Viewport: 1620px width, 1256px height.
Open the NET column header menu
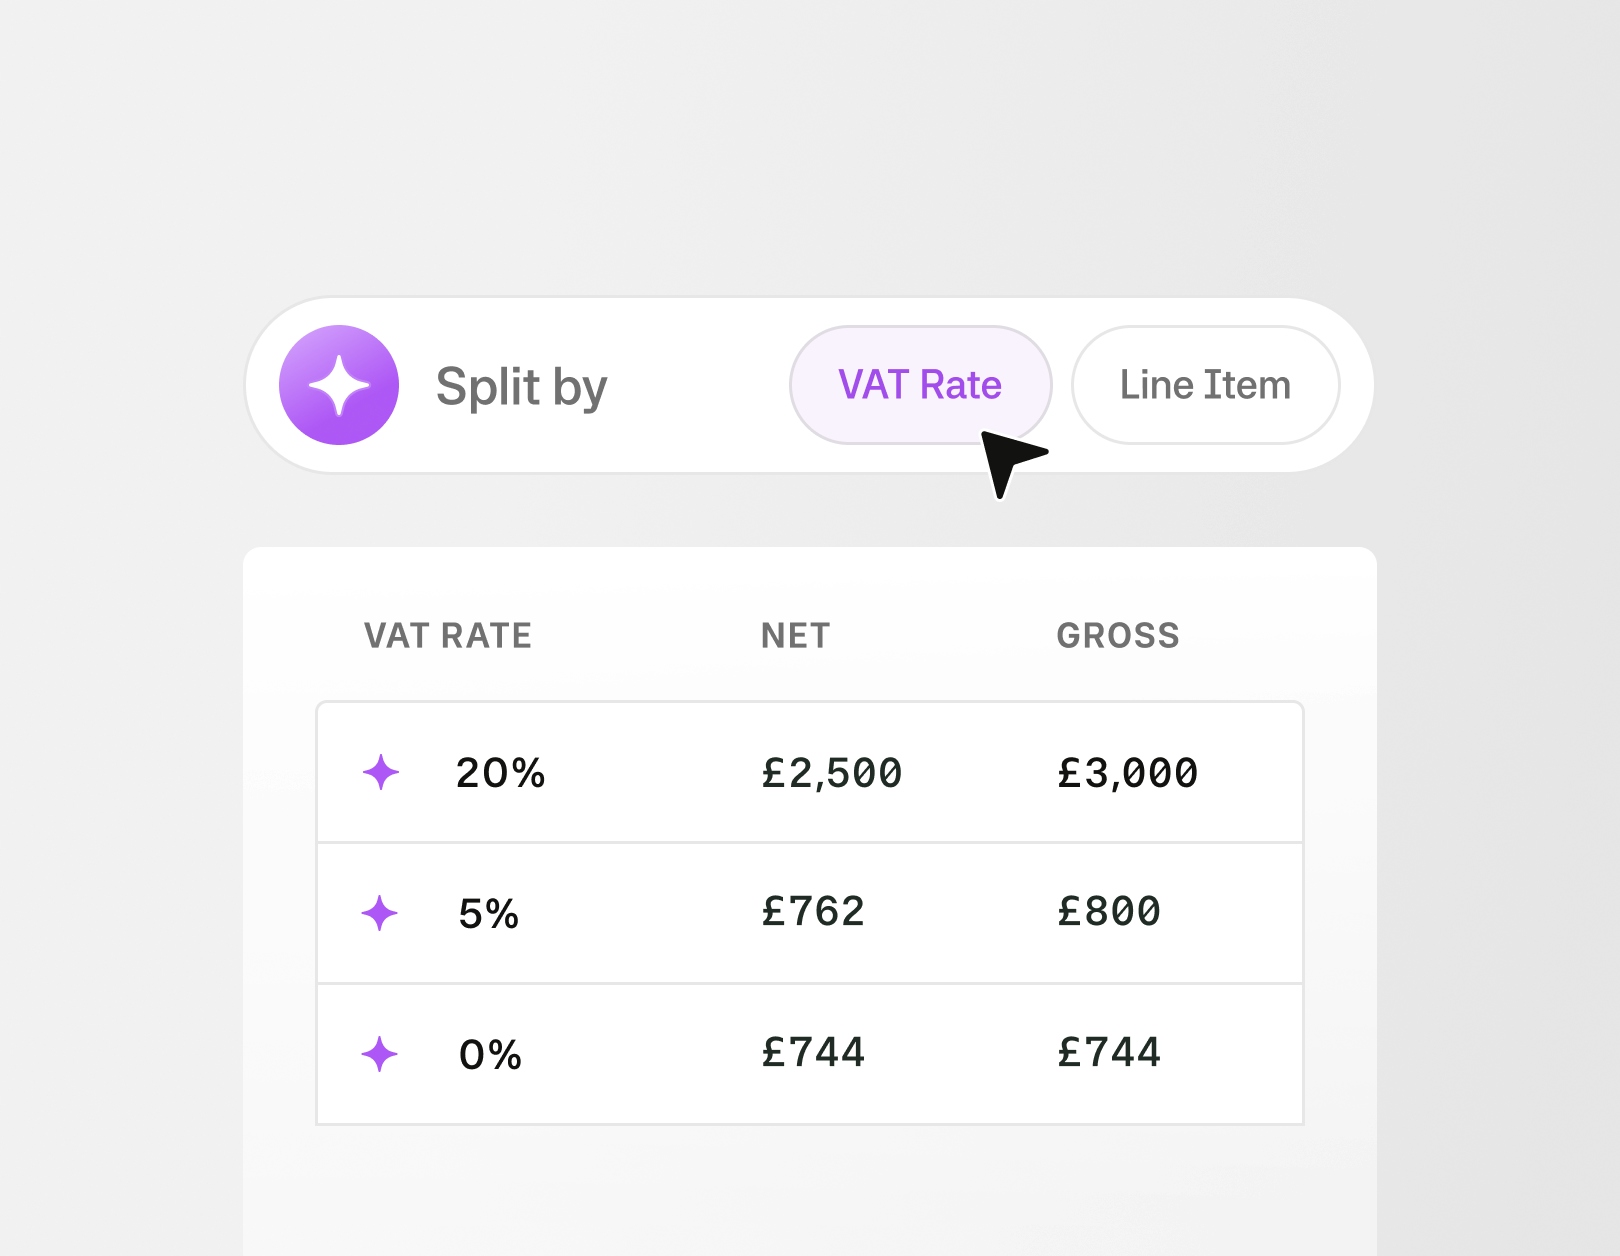coord(793,635)
